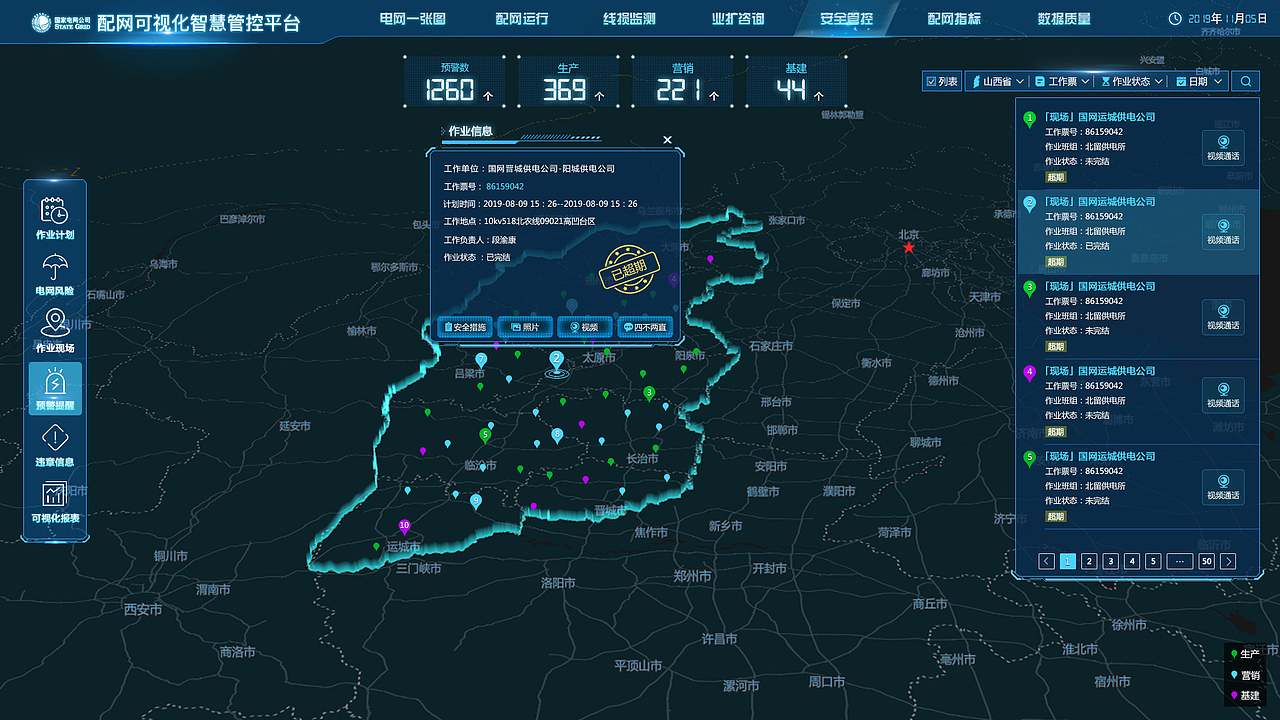The width and height of the screenshot is (1280, 720).
Task: Open 电网风险 umbrella icon in sidebar
Action: pos(55,274)
